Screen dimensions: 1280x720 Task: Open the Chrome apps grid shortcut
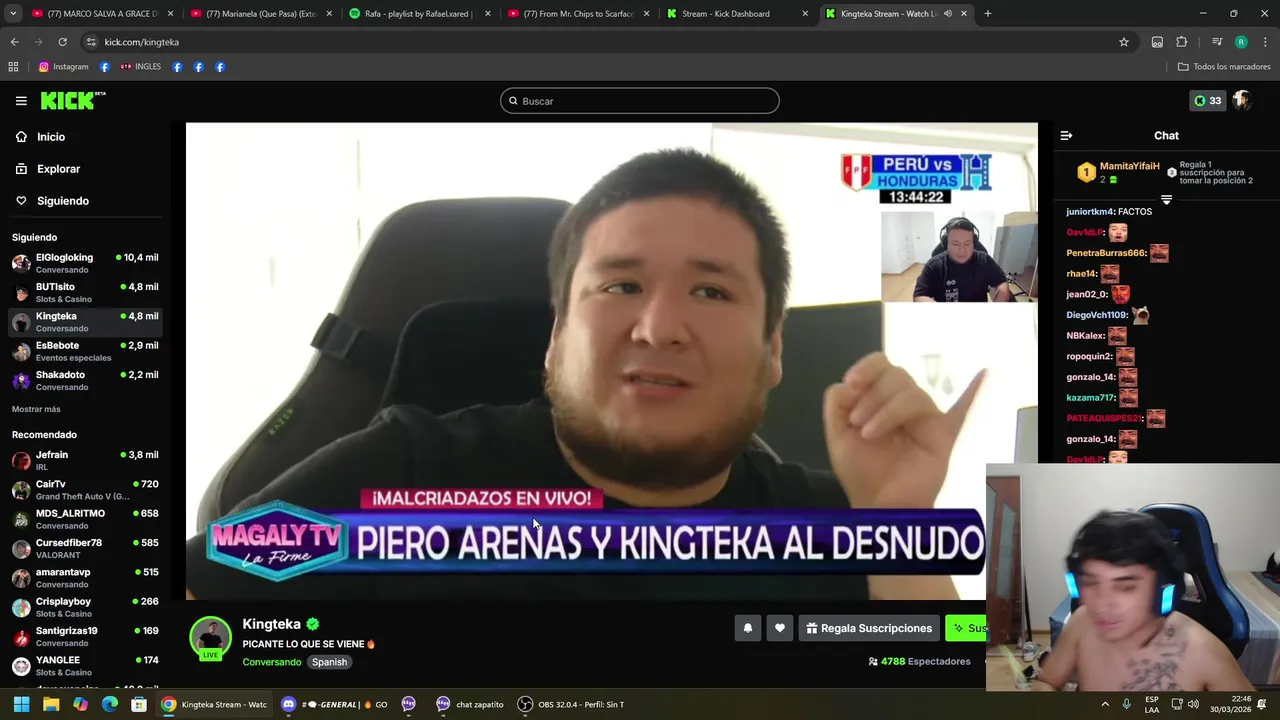(13, 67)
